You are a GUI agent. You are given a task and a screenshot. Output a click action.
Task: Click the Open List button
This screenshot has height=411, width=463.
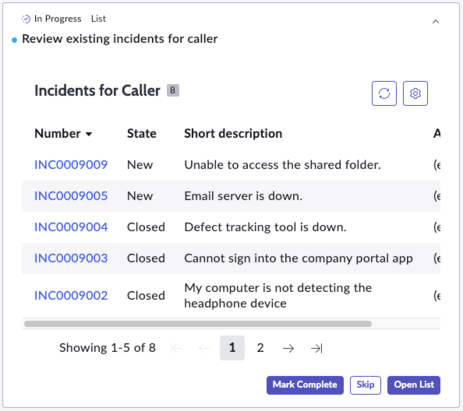click(414, 385)
